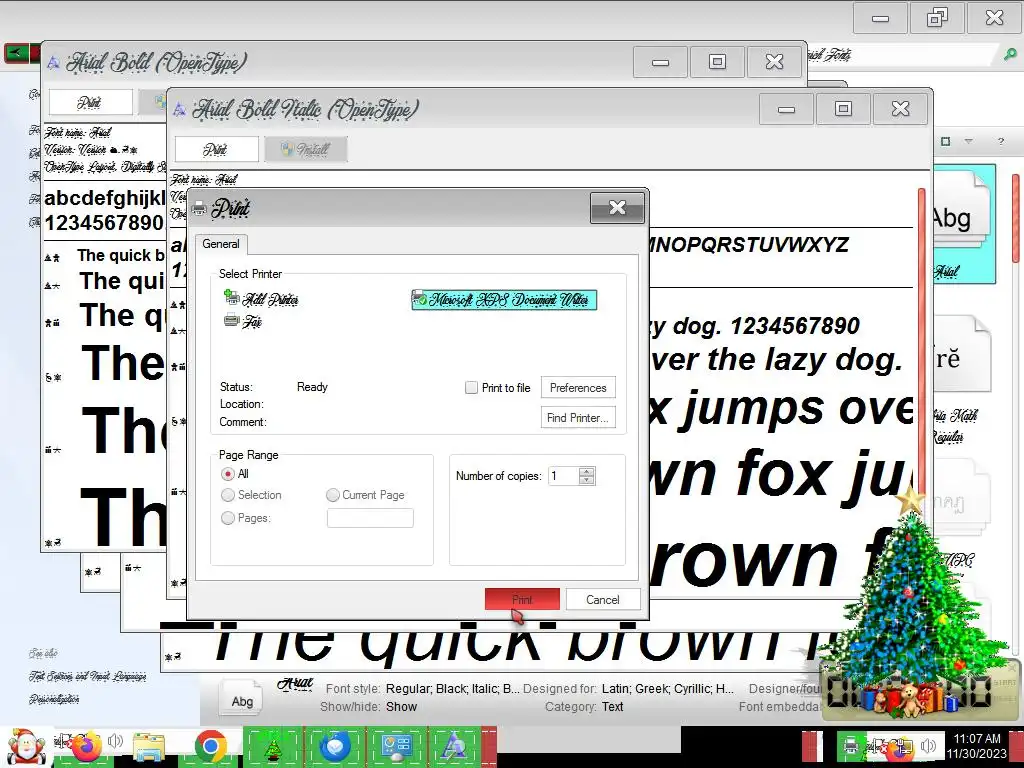This screenshot has width=1024, height=768.
Task: Choose the Current Page radio option
Action: 332,495
